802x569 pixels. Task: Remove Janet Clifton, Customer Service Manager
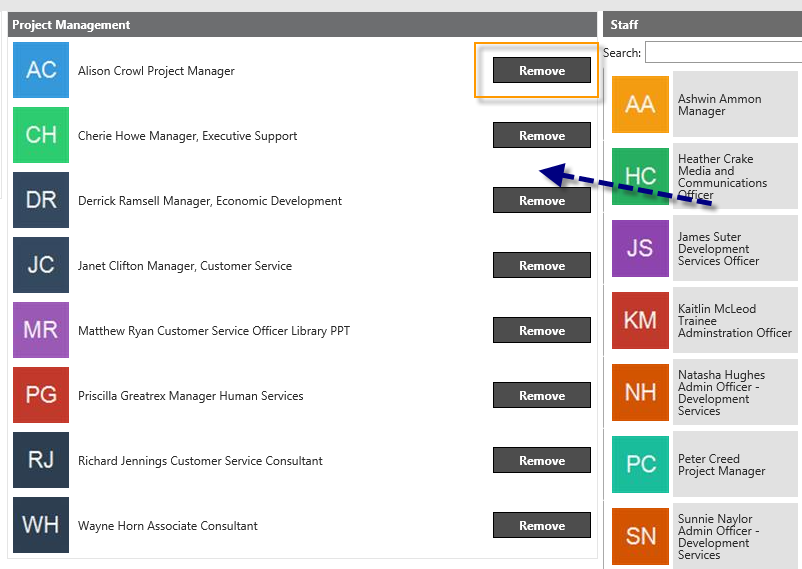click(542, 265)
